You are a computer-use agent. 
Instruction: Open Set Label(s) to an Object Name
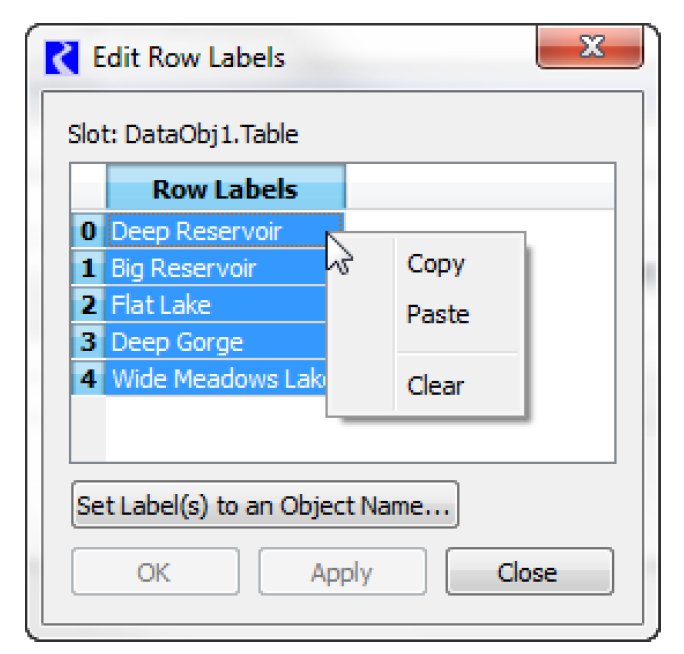click(x=264, y=506)
